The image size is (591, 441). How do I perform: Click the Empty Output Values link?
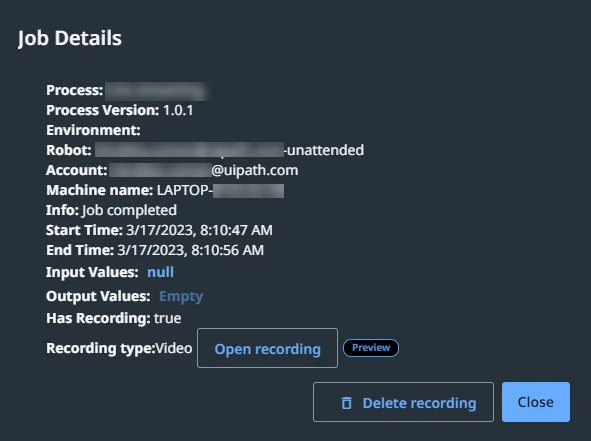(181, 297)
